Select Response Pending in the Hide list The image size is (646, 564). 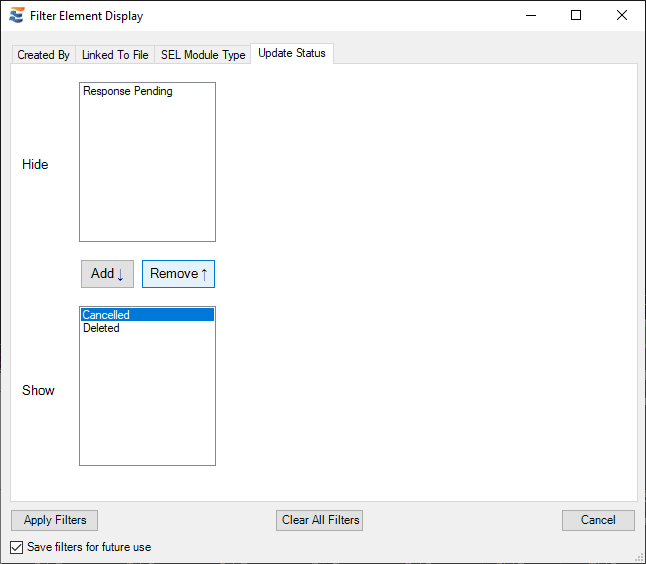pos(147,91)
